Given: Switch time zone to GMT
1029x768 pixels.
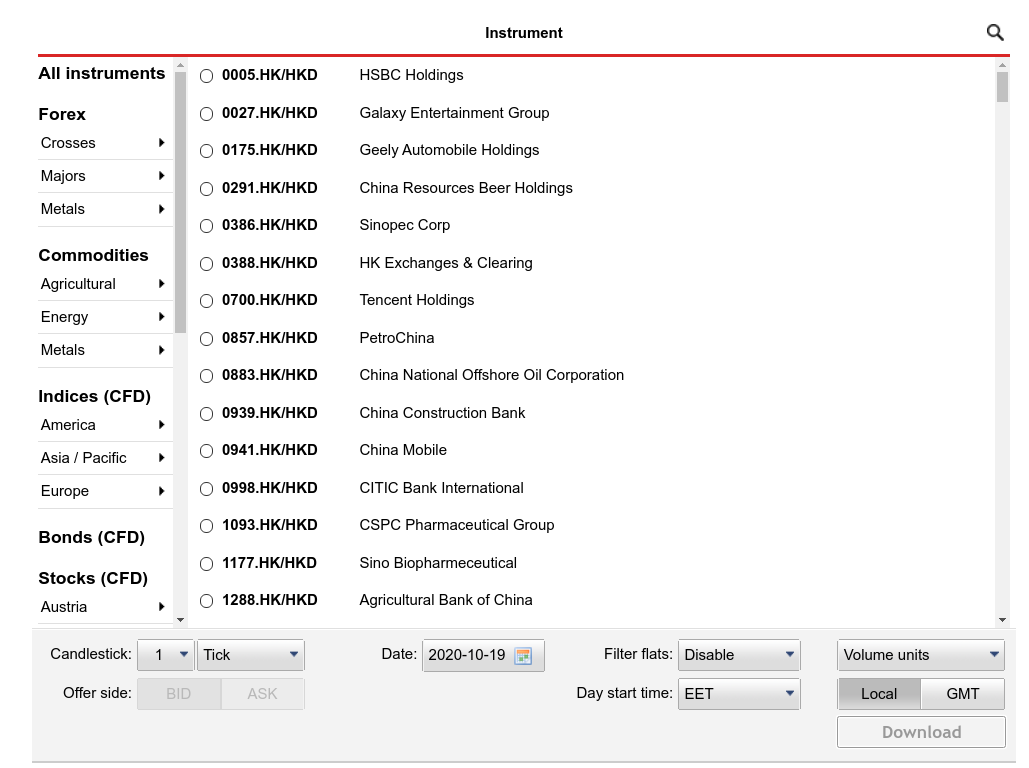Looking at the screenshot, I should click(963, 694).
